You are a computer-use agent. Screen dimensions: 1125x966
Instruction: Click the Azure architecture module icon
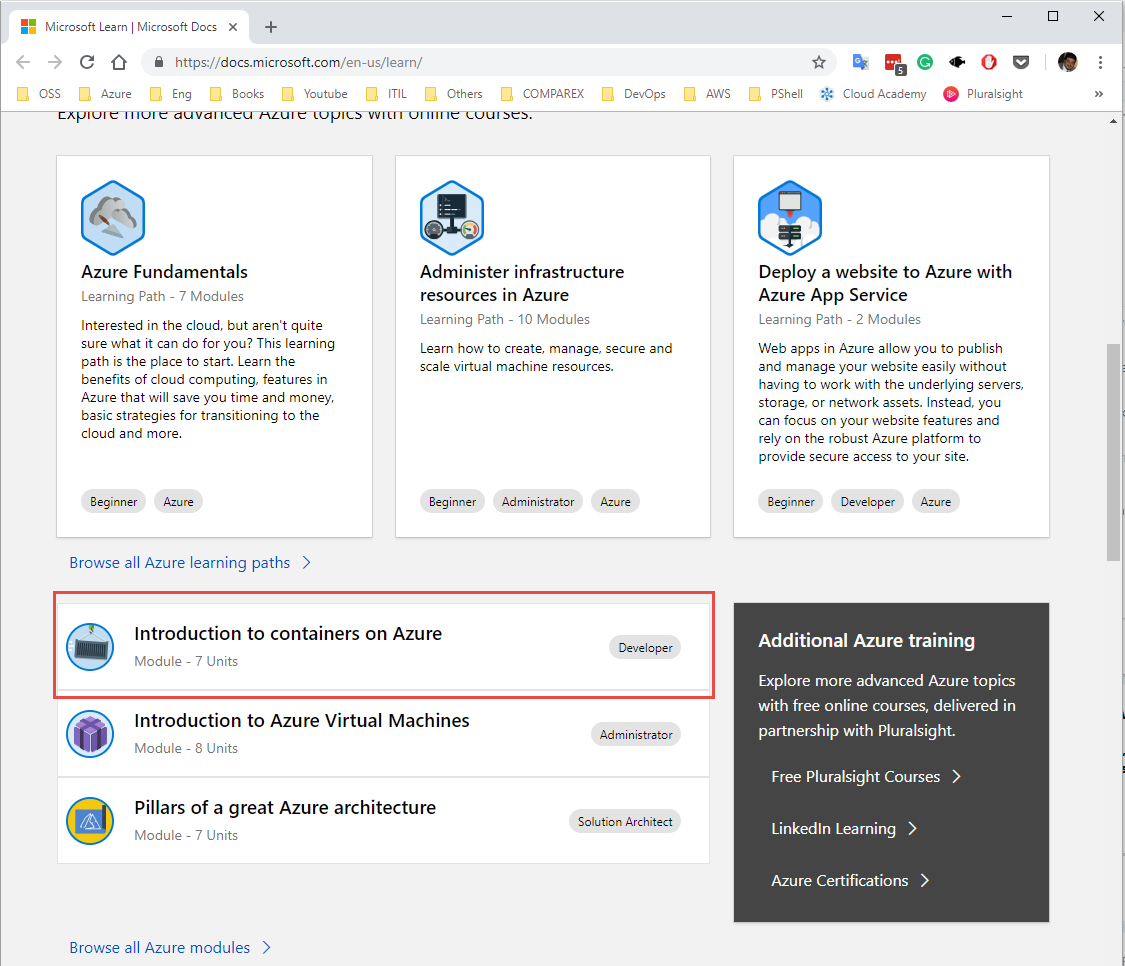[x=90, y=820]
